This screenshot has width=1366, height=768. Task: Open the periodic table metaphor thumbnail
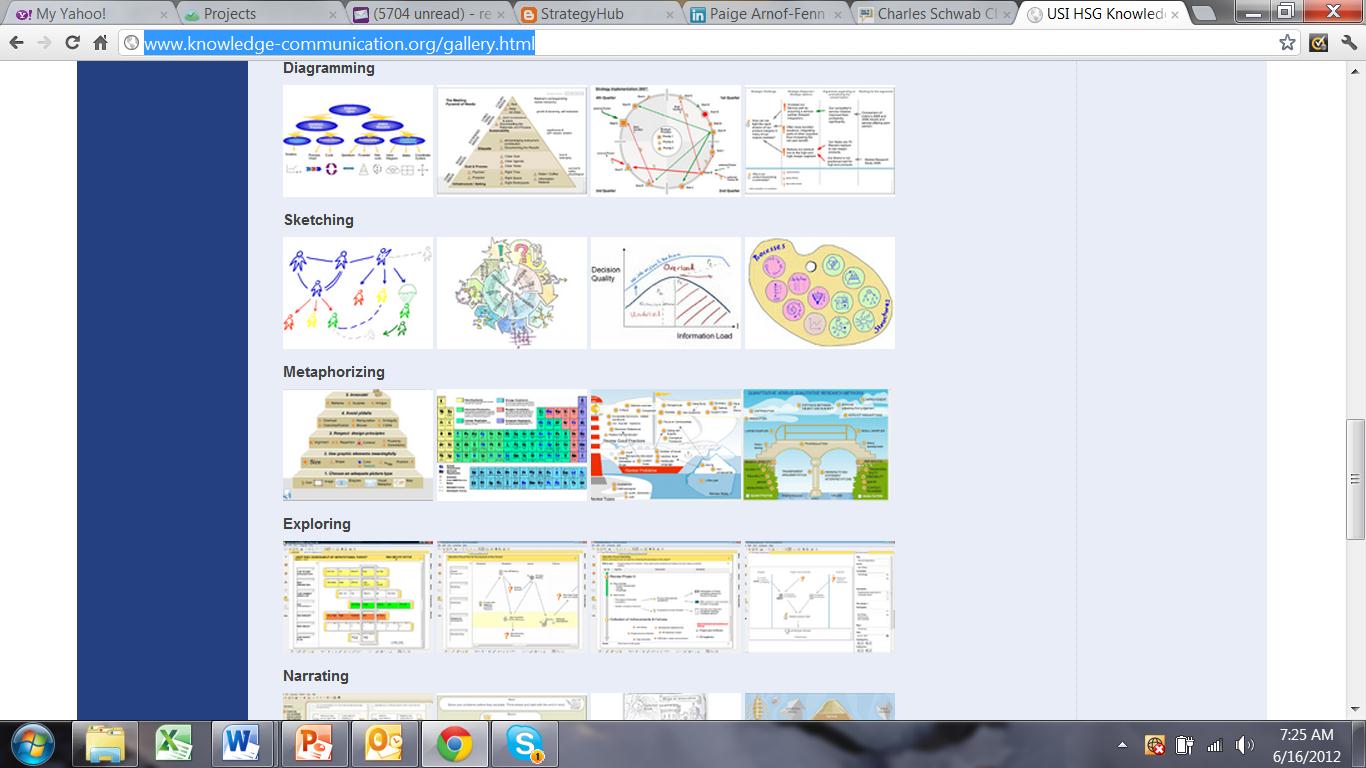(x=511, y=444)
